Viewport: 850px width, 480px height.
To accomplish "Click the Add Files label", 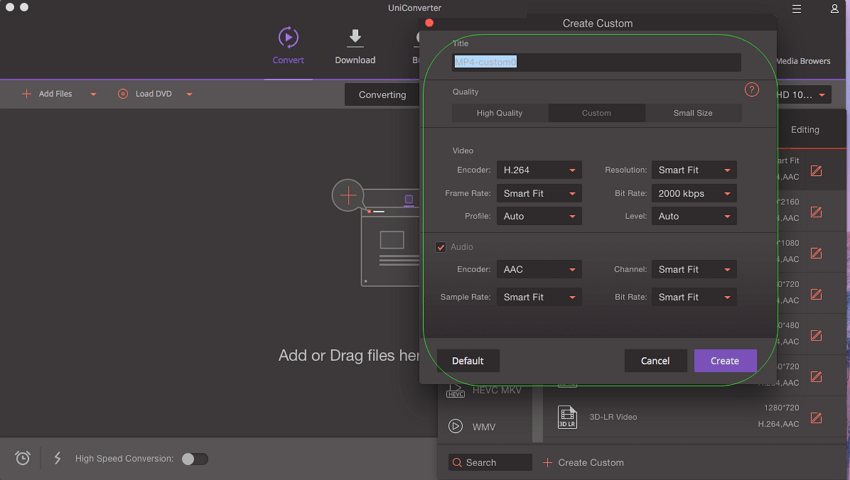I will (x=55, y=94).
